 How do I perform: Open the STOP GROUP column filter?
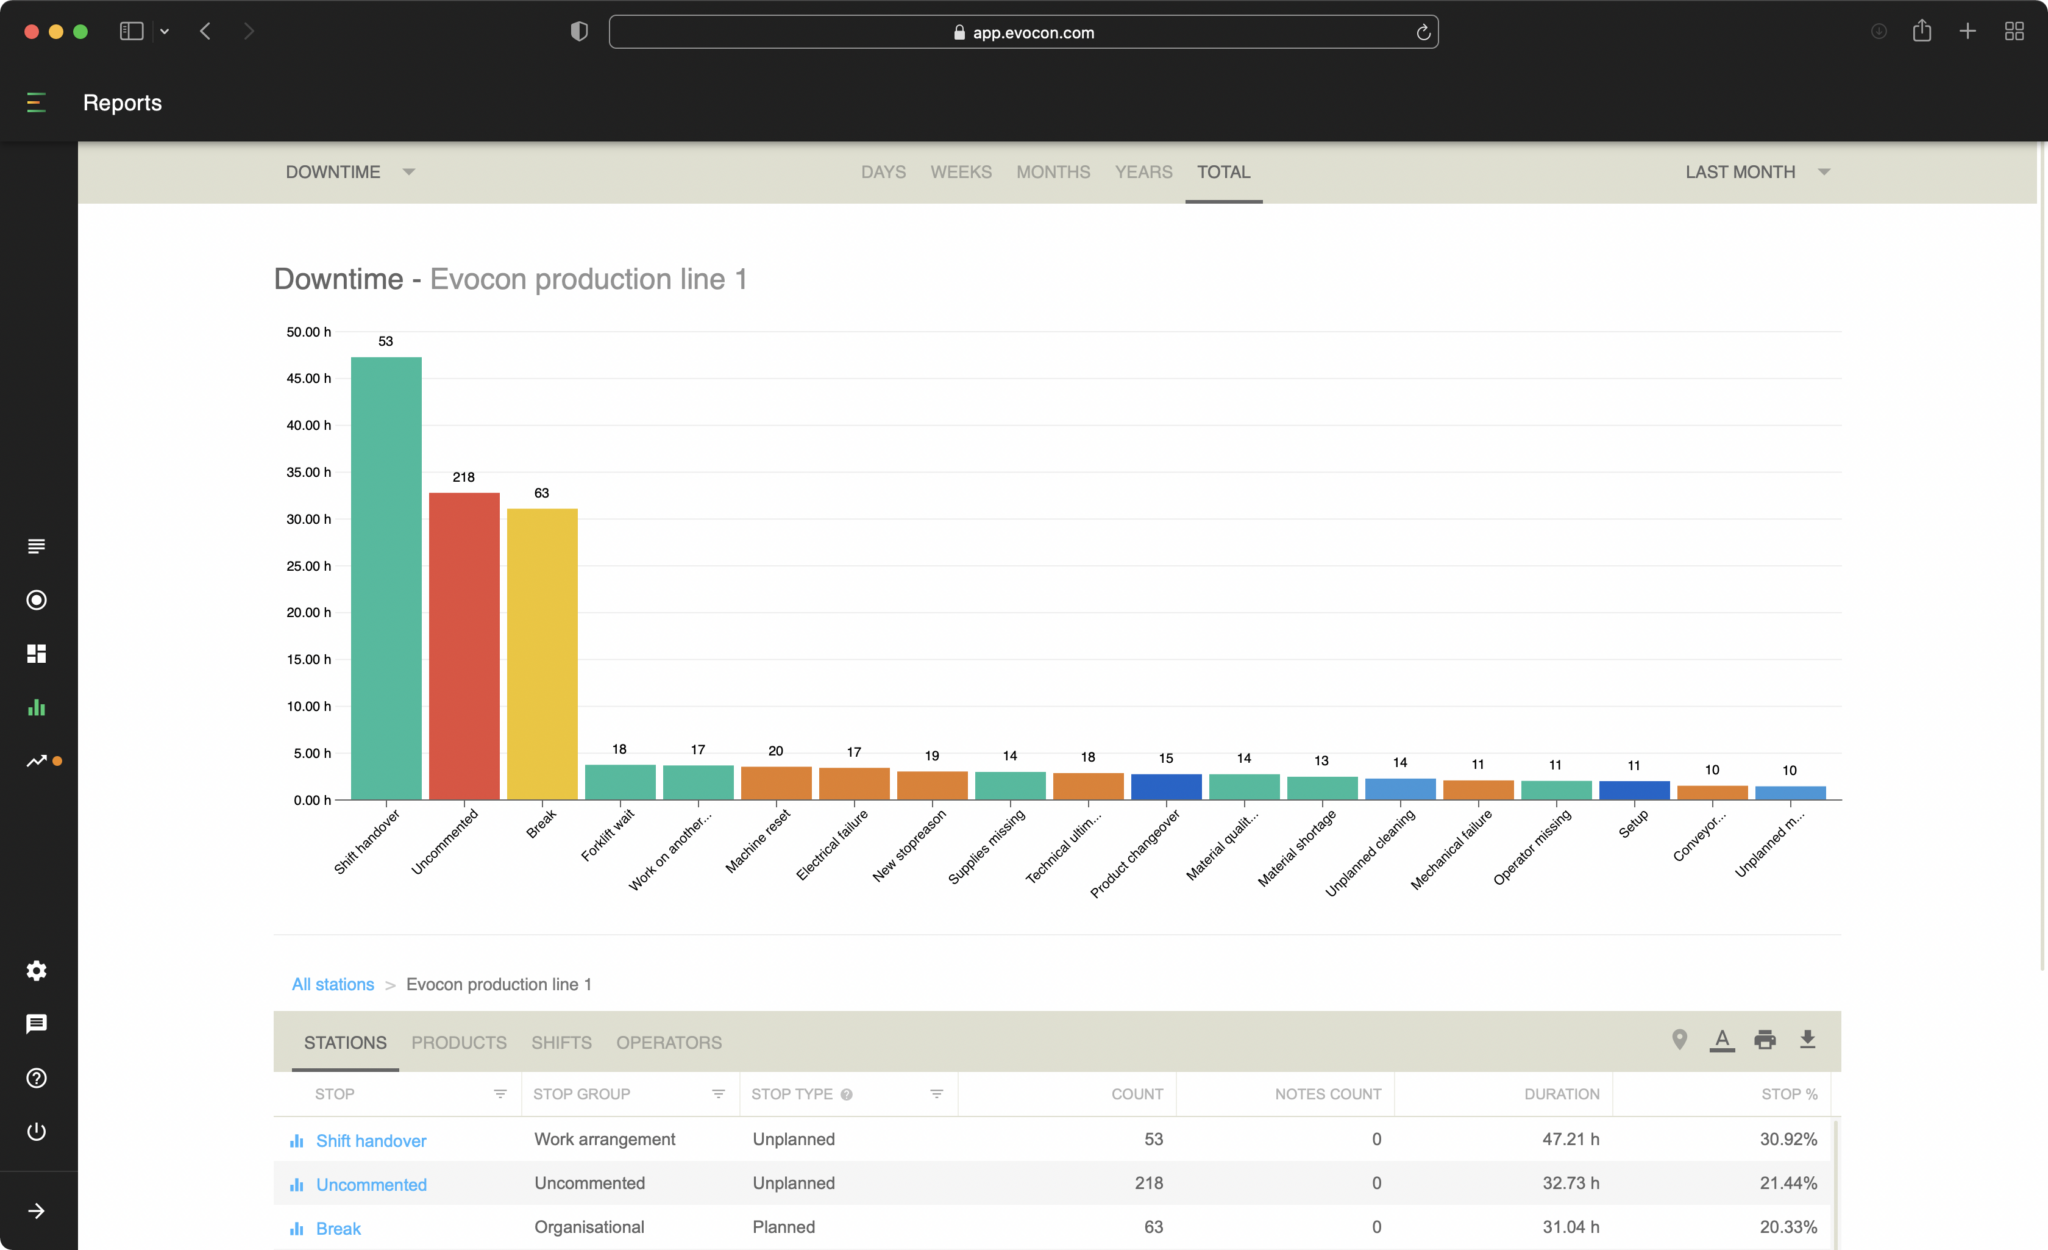point(717,1094)
